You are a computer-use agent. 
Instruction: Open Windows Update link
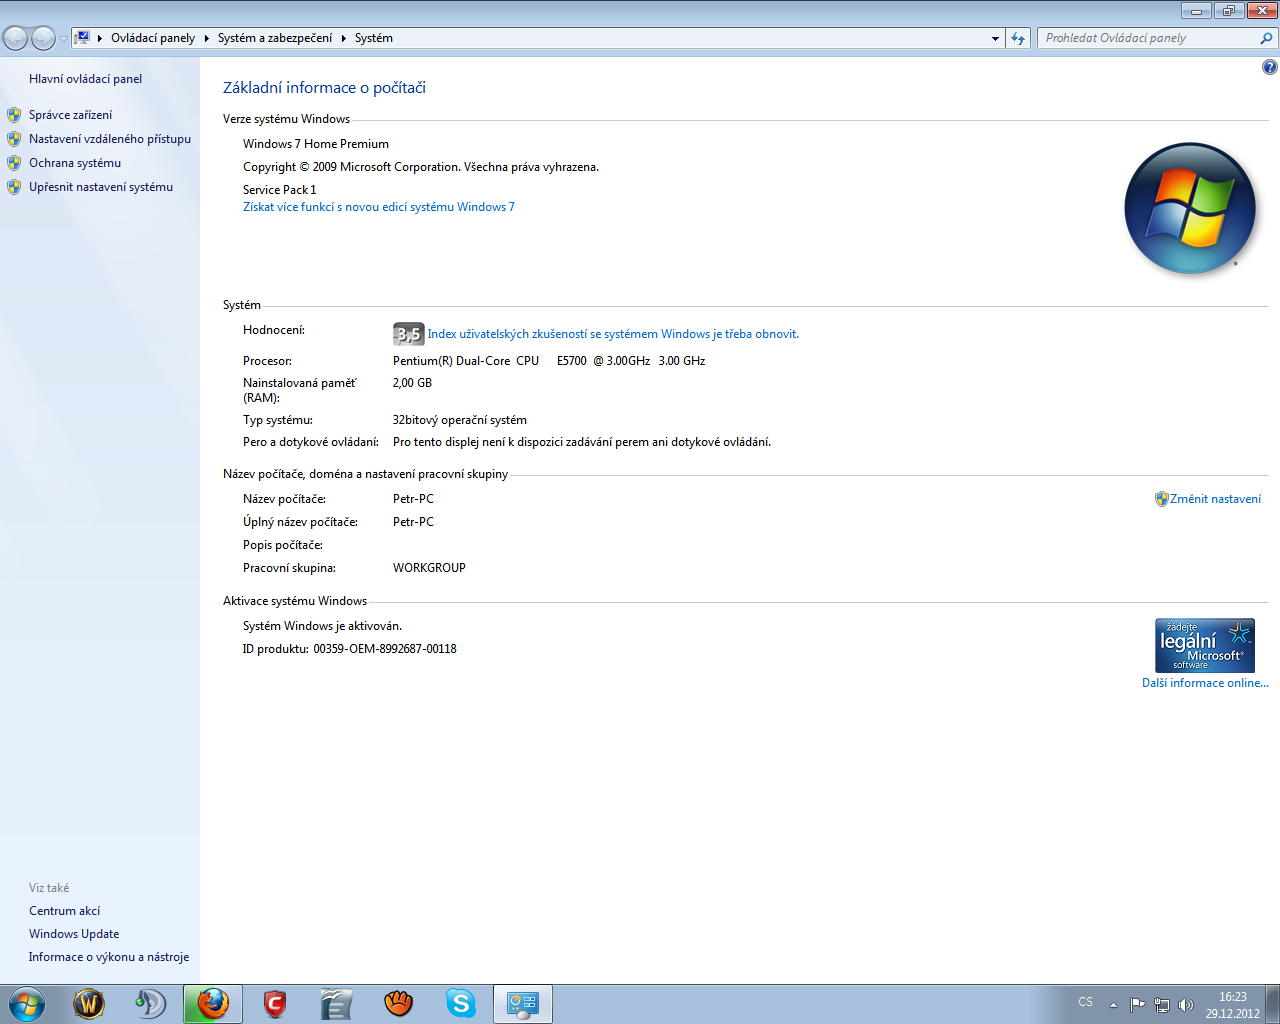click(x=74, y=934)
